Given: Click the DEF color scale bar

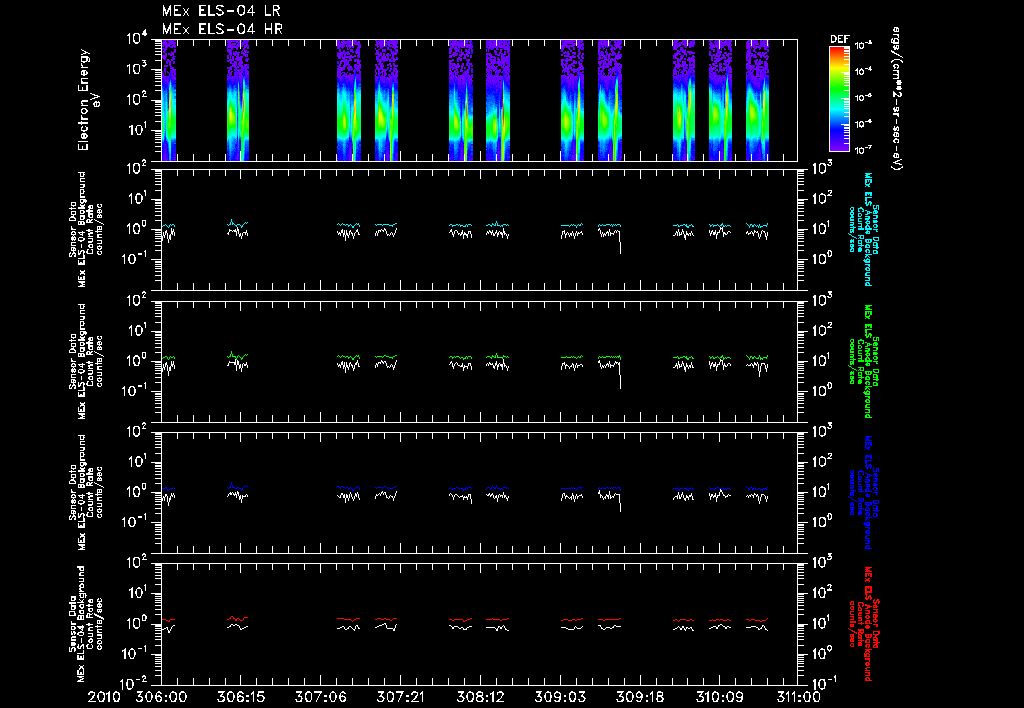Looking at the screenshot, I should click(839, 99).
